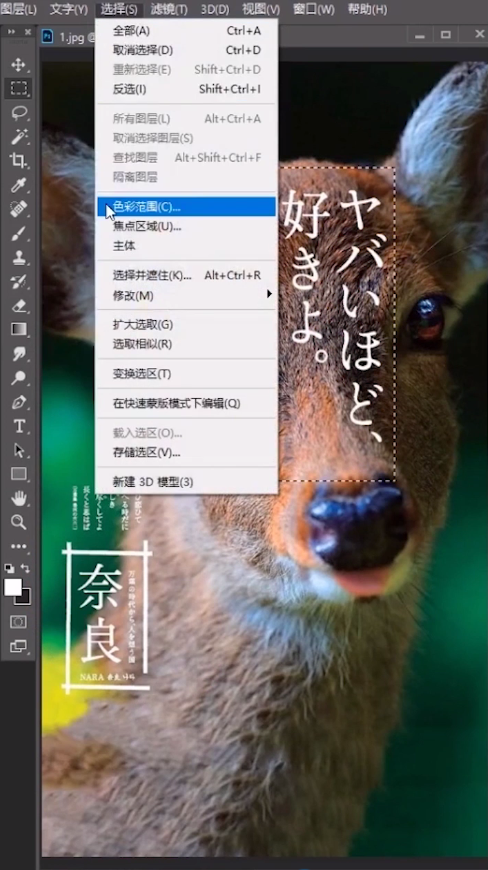Choose 变换选区(T) menu entry
This screenshot has height=870, width=488.
pyautogui.click(x=186, y=373)
